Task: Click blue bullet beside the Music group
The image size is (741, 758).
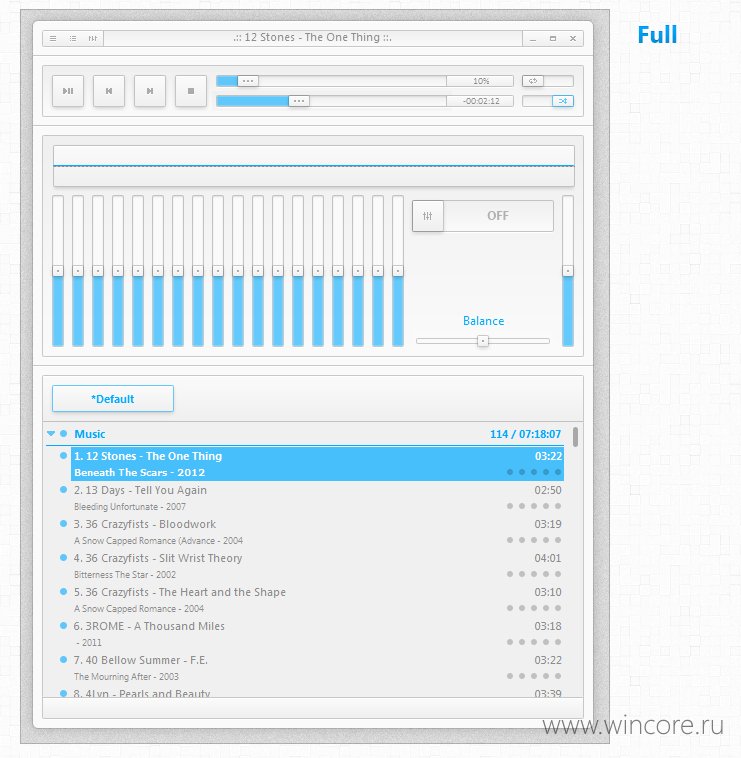Action: click(x=63, y=434)
